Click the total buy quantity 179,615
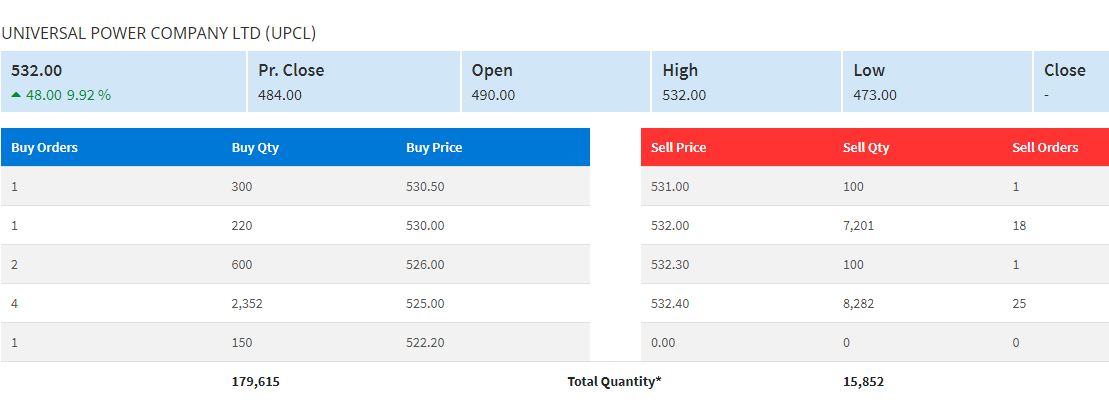This screenshot has height=418, width=1109. click(x=255, y=382)
